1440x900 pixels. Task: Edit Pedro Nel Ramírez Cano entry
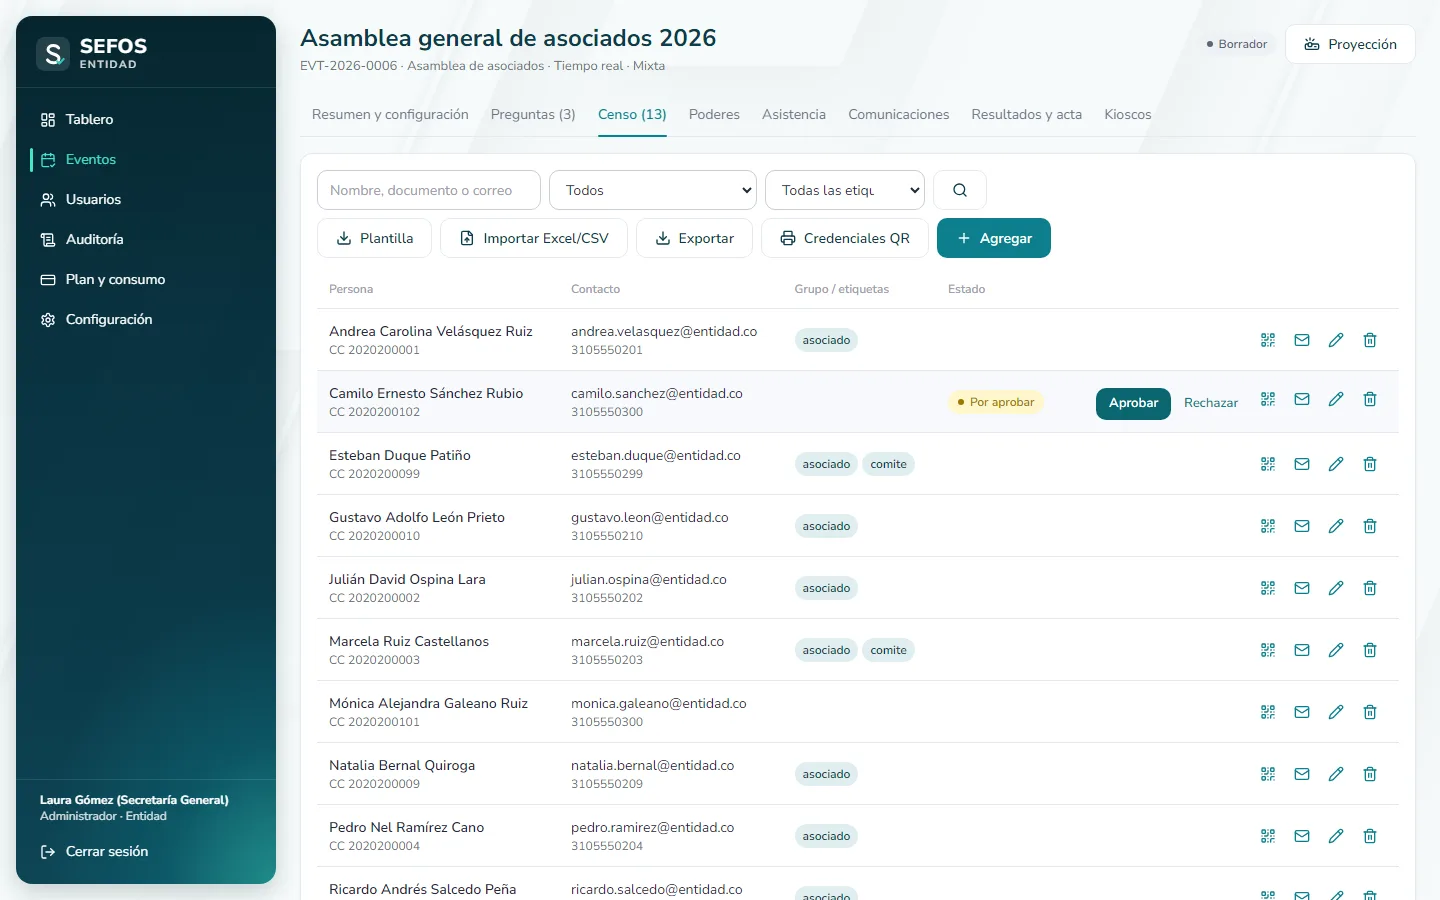point(1336,836)
